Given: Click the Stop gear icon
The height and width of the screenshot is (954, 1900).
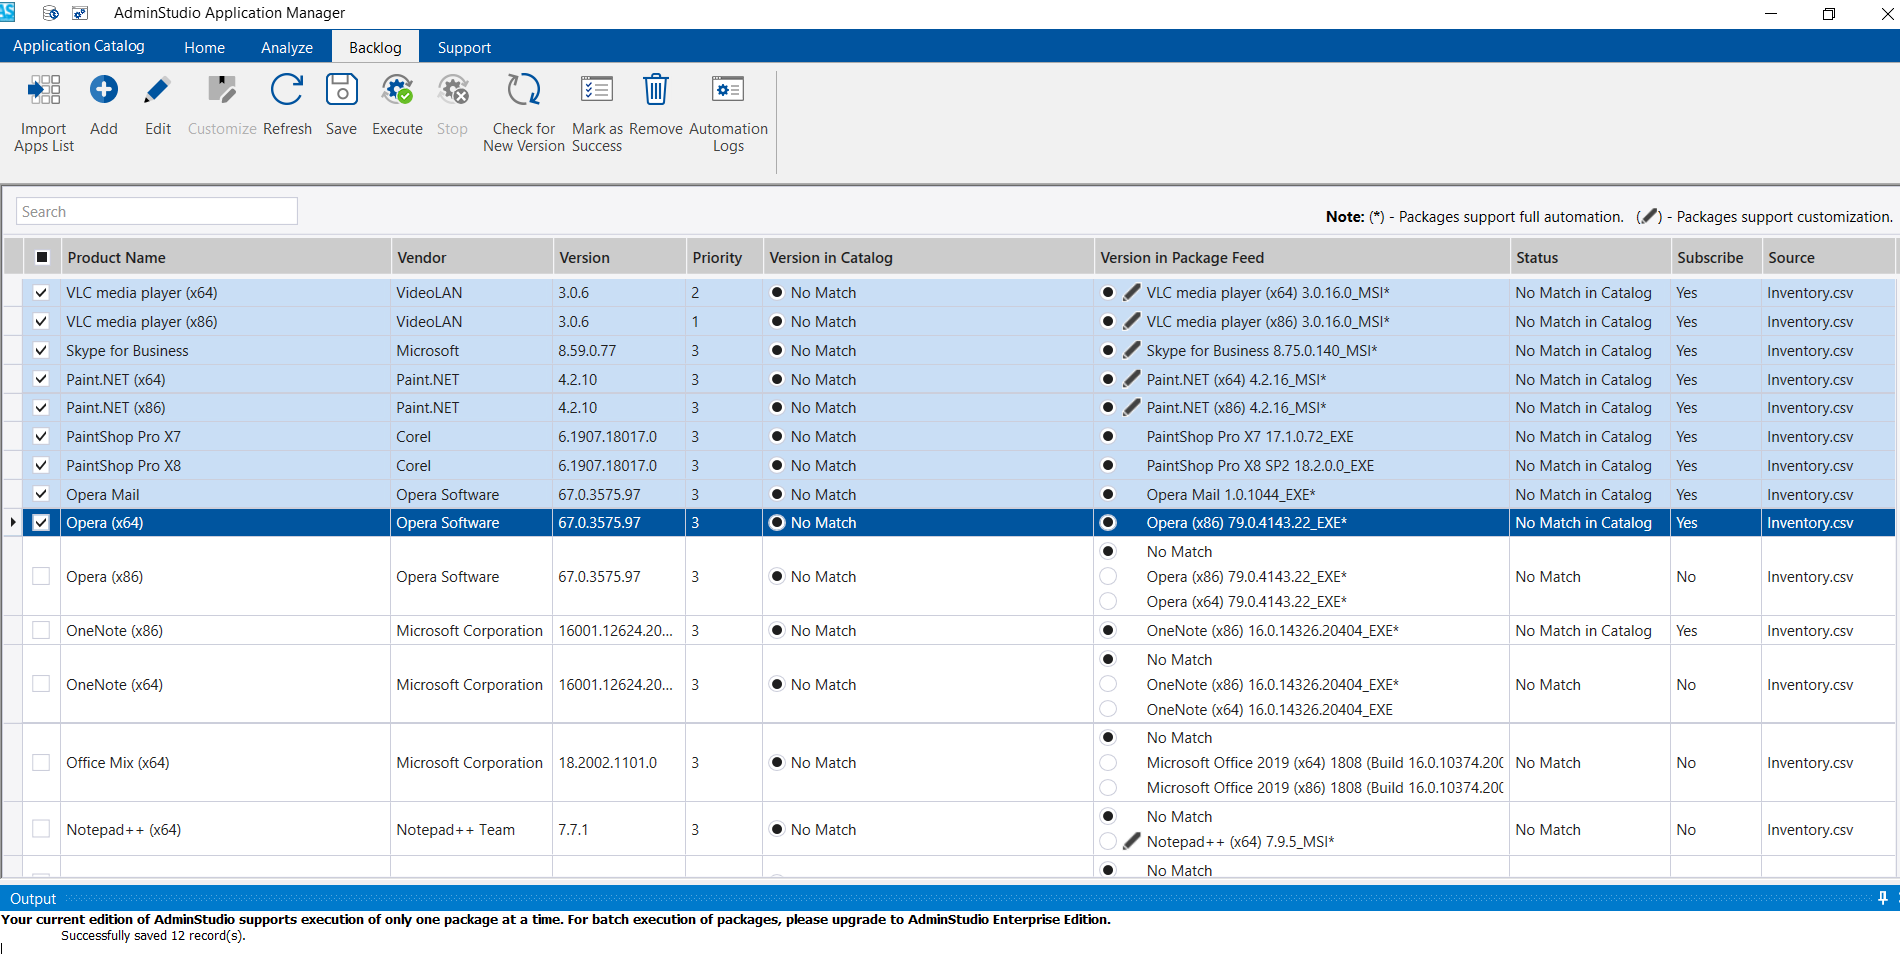Looking at the screenshot, I should [453, 90].
